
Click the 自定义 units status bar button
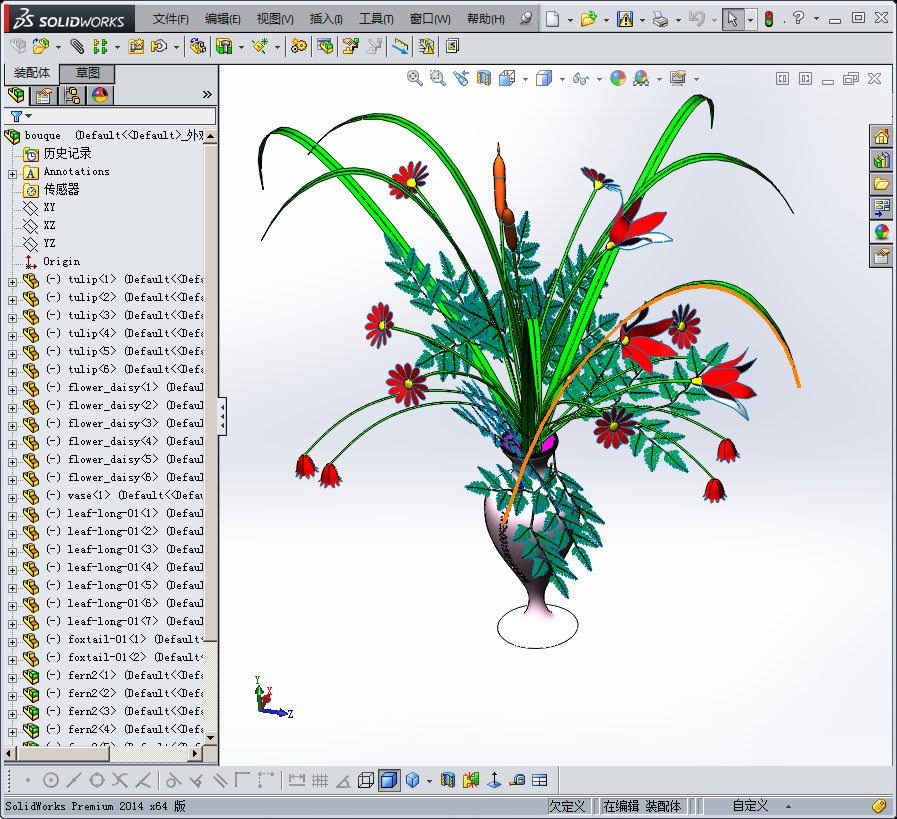(750, 806)
